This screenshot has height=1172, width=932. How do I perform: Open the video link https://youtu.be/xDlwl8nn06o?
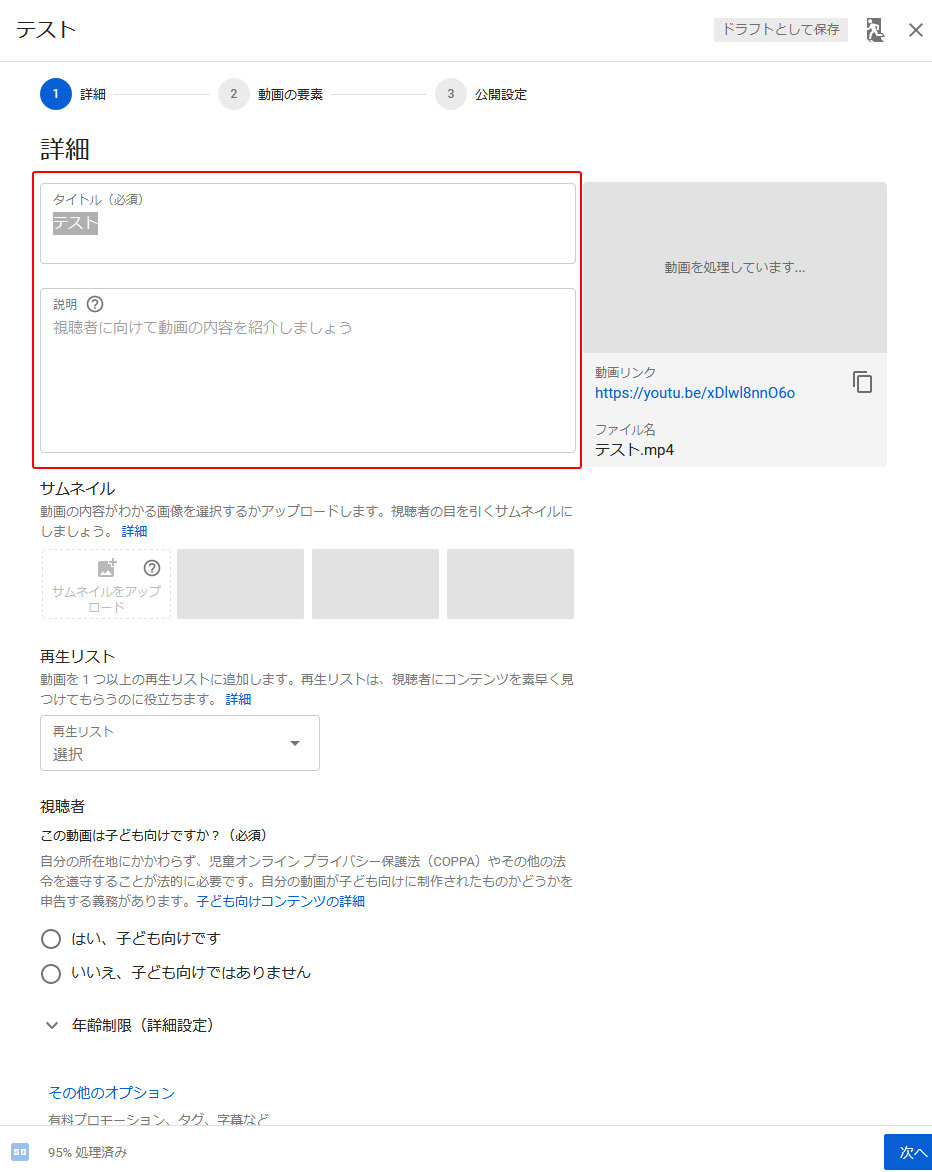694,393
